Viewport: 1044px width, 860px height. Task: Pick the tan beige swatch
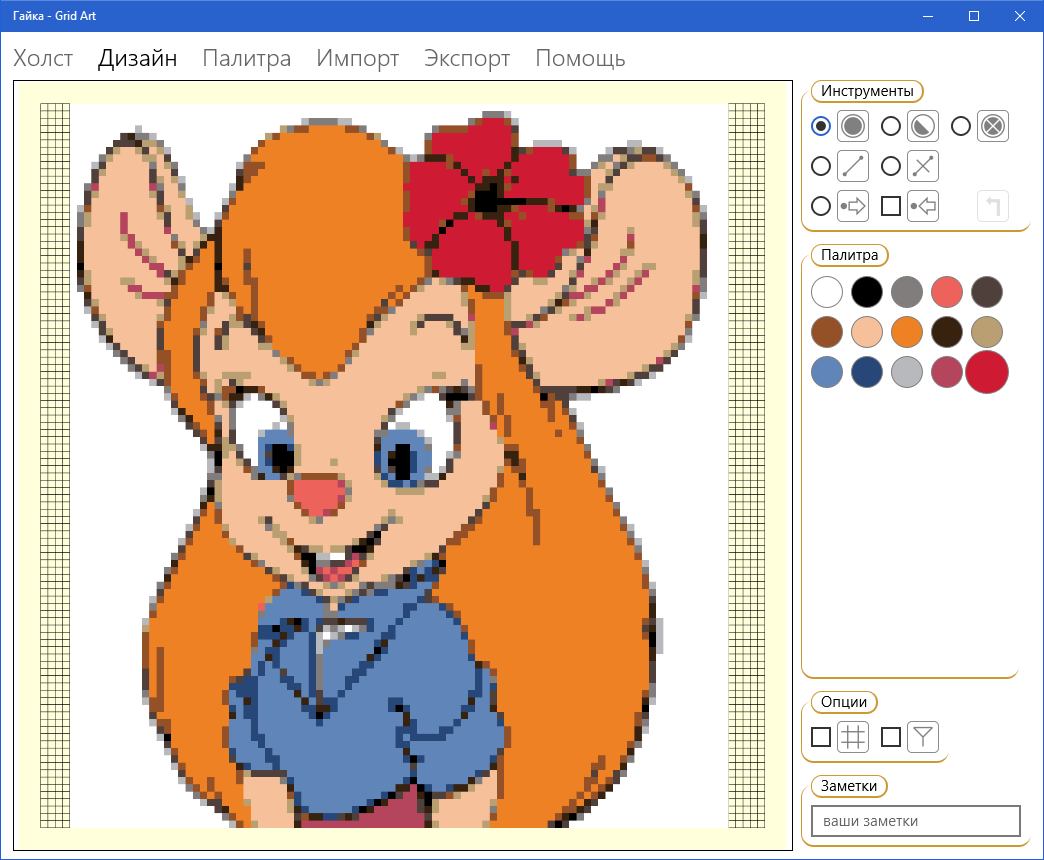point(987,332)
